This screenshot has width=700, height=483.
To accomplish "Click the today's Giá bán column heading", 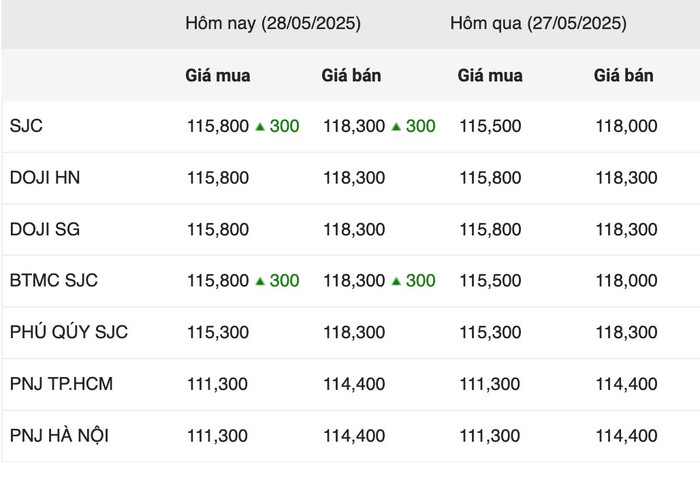I will pos(351,75).
